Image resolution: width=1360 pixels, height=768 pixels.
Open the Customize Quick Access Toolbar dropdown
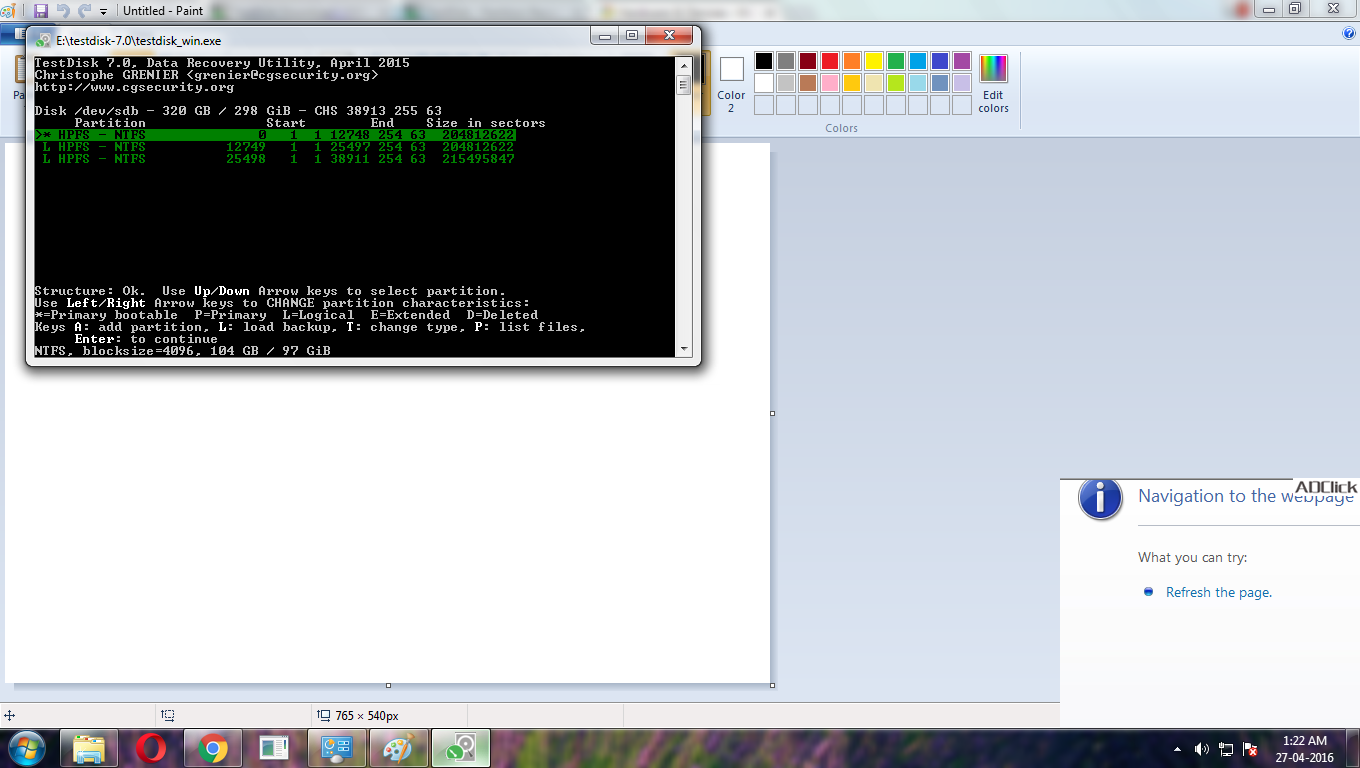pos(103,11)
